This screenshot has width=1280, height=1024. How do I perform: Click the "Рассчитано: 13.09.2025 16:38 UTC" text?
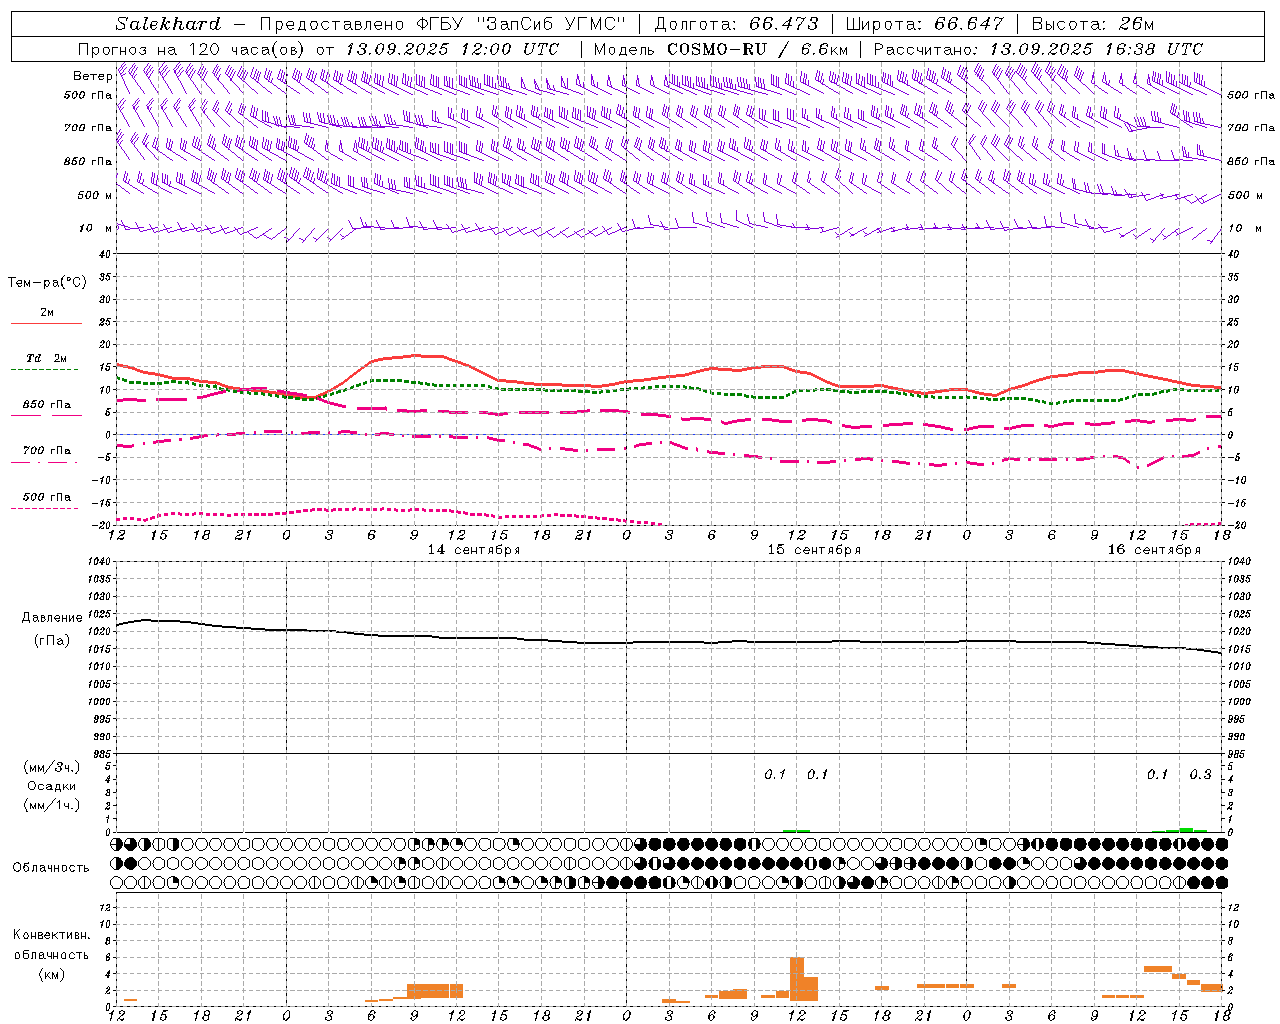1038,49
